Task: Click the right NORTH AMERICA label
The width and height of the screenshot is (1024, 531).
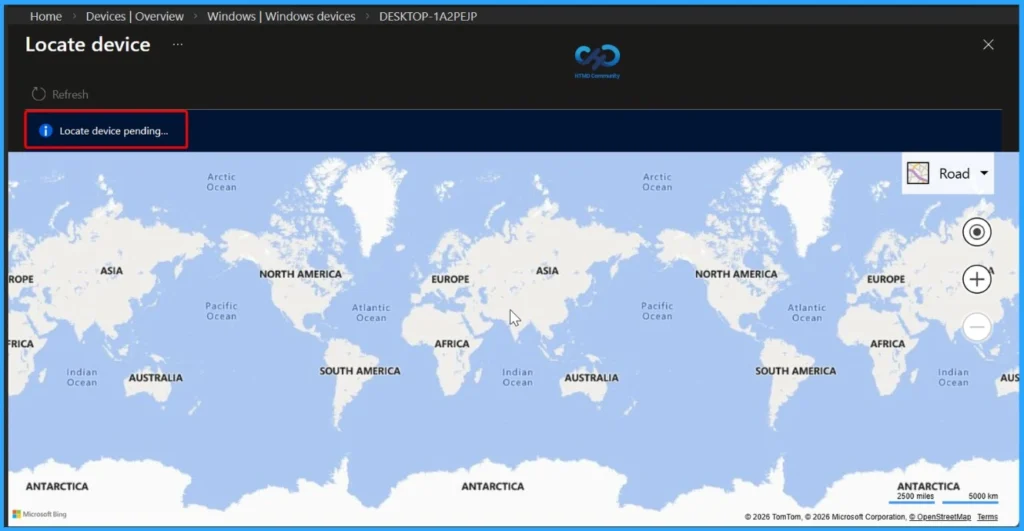Action: (736, 274)
